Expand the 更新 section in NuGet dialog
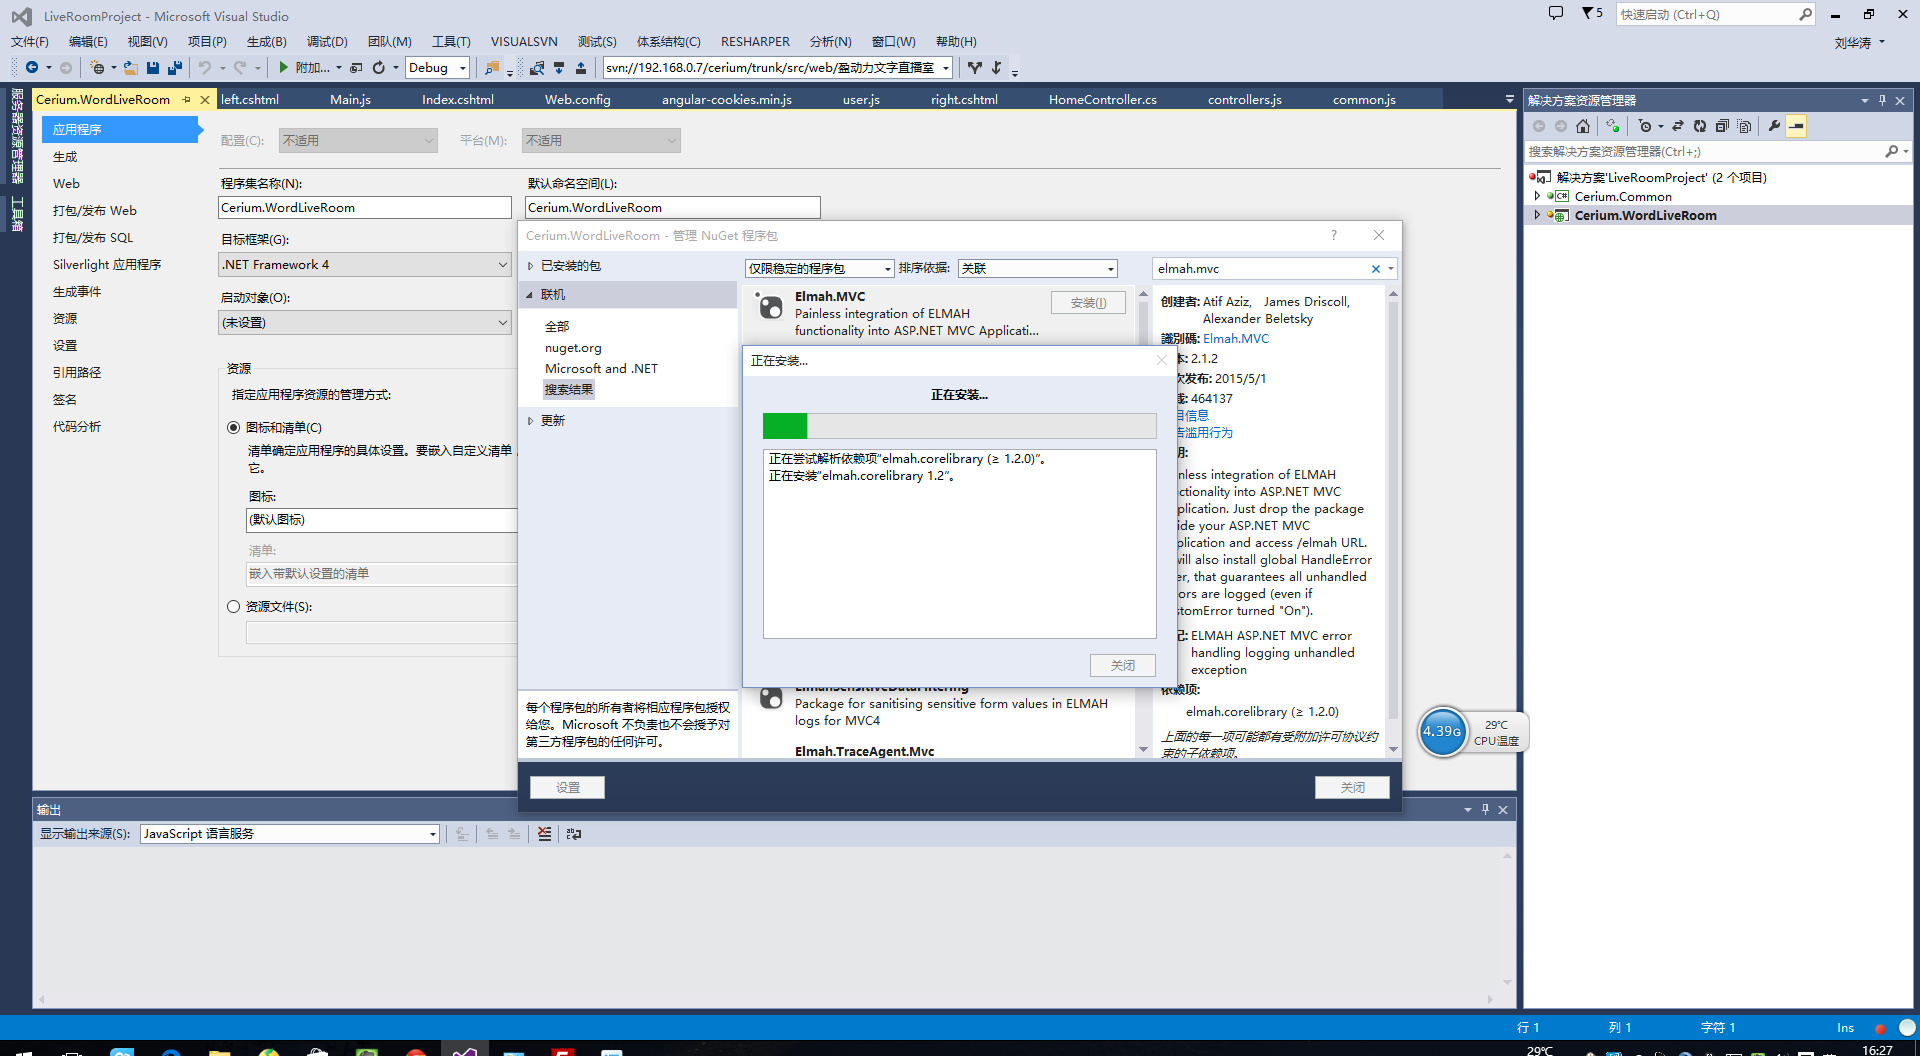The height and width of the screenshot is (1056, 1920). pyautogui.click(x=531, y=421)
